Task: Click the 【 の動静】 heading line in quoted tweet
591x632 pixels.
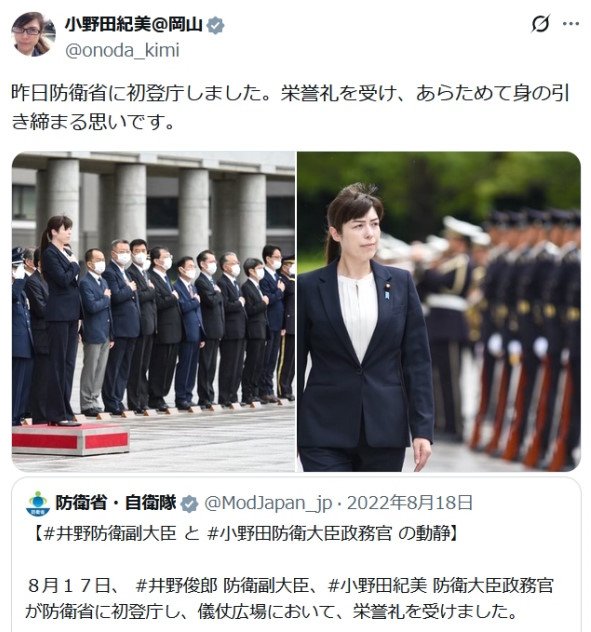Action: click(x=245, y=534)
